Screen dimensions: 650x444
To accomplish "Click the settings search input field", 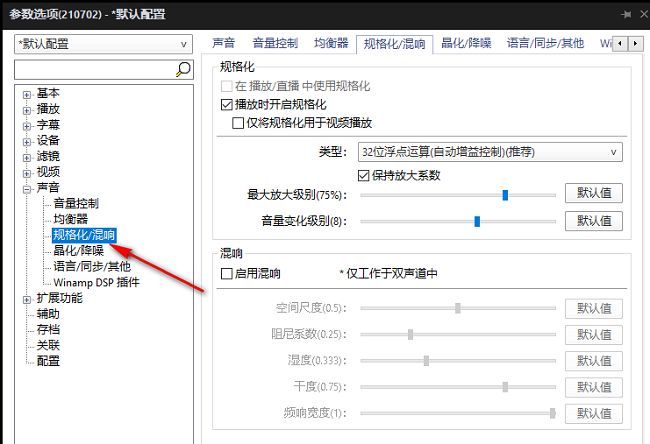I will (94, 69).
